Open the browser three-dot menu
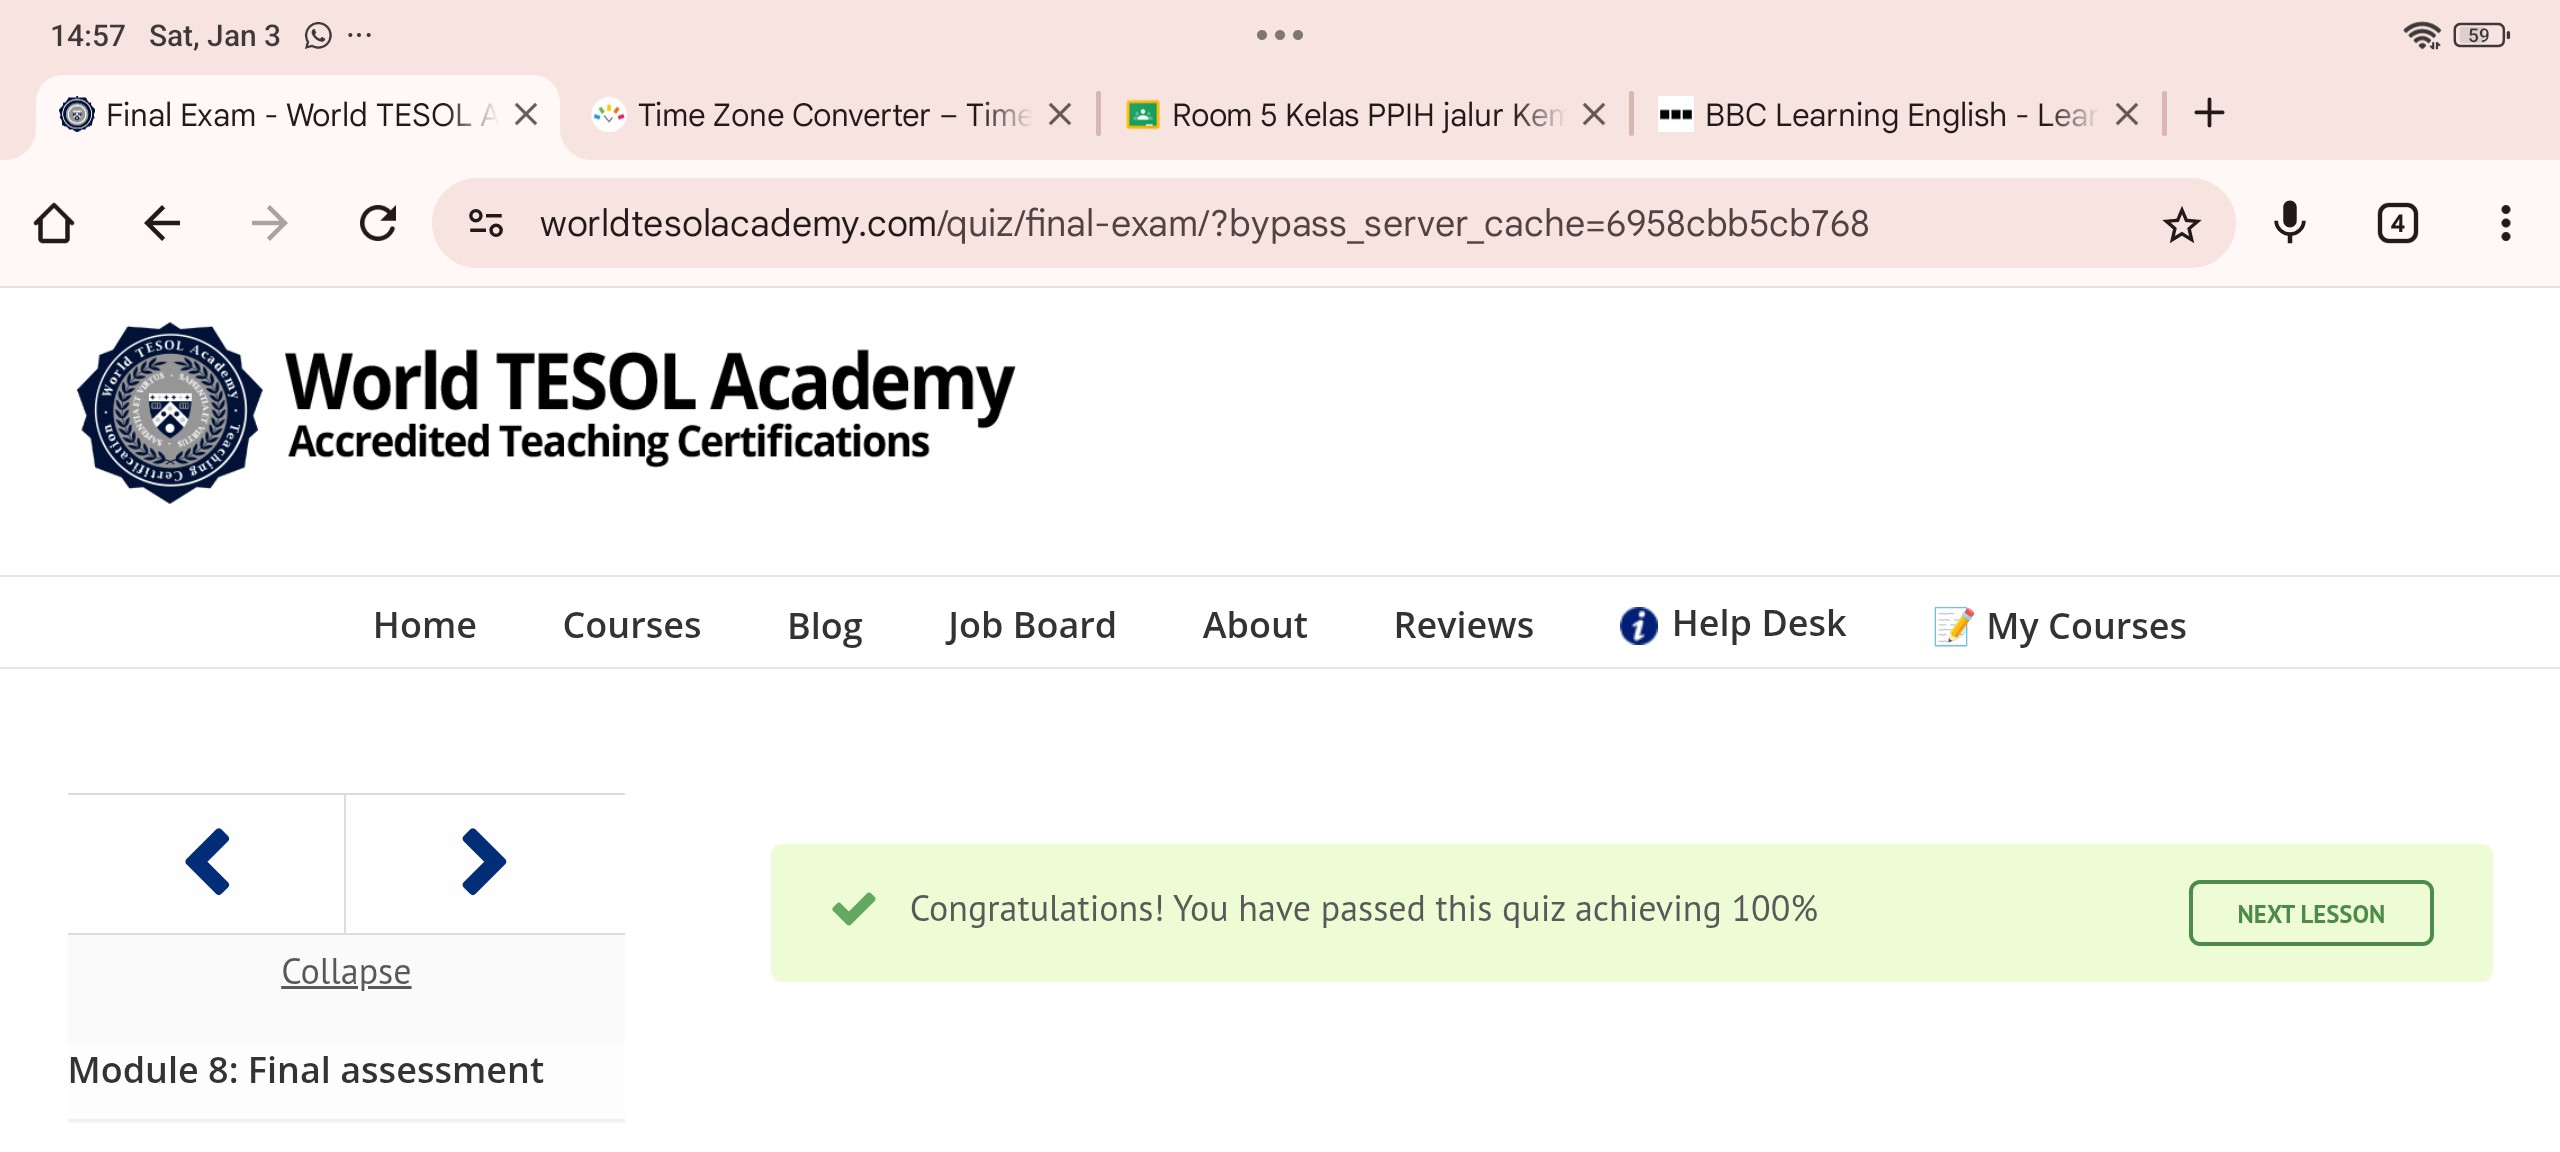Viewport: 2560px width, 1152px height. click(x=2505, y=223)
